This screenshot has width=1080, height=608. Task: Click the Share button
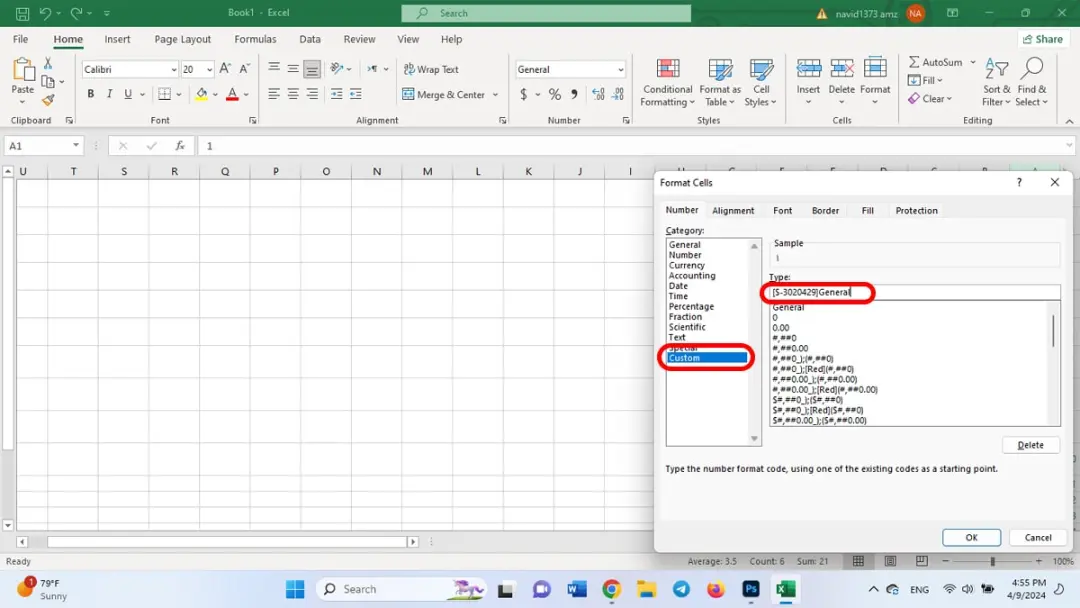pos(1043,39)
